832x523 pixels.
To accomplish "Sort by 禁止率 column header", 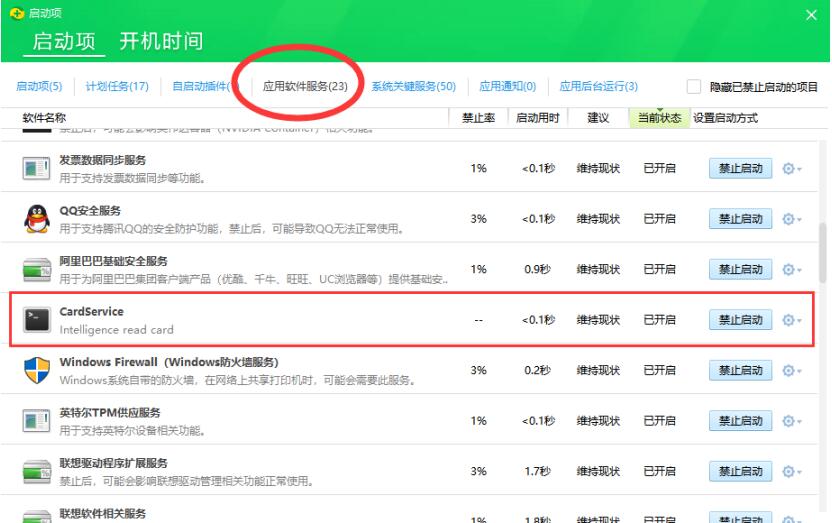I will pyautogui.click(x=478, y=118).
